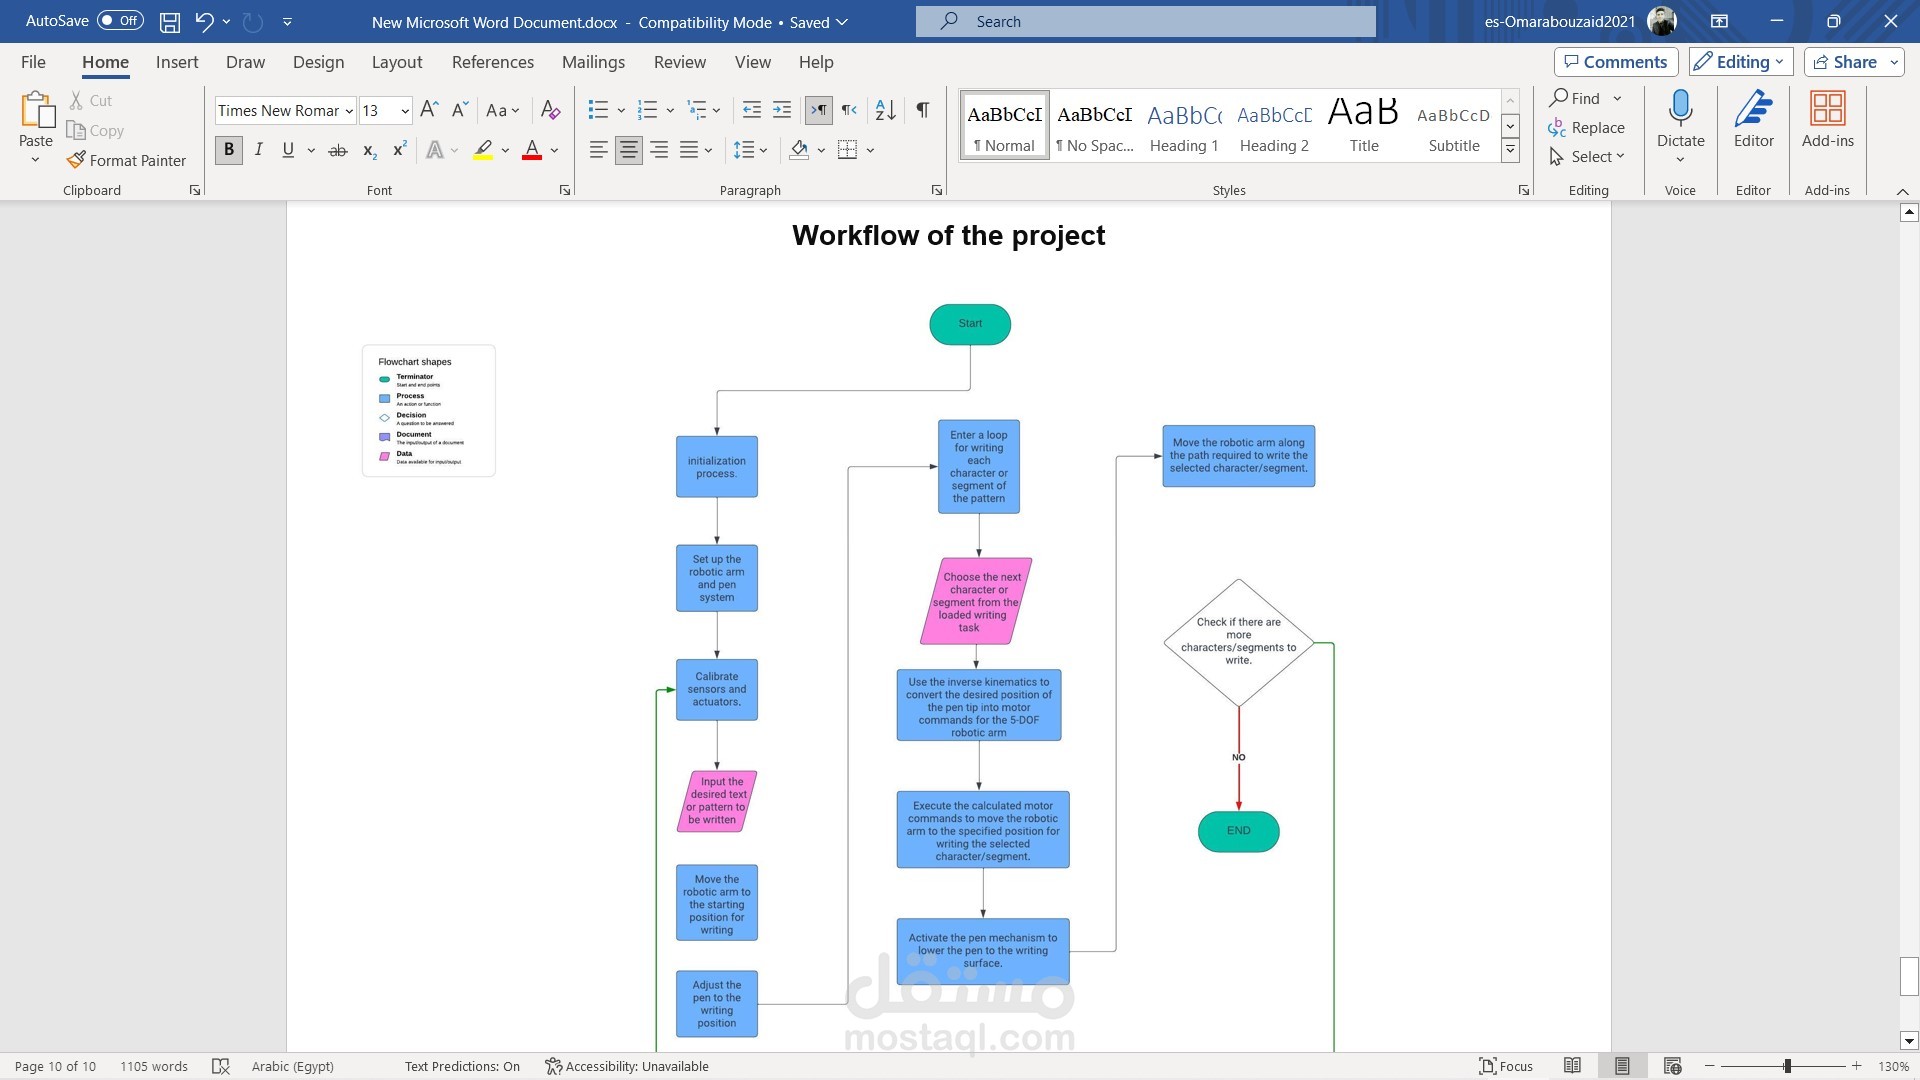Expand numbering list library

pos(670,110)
